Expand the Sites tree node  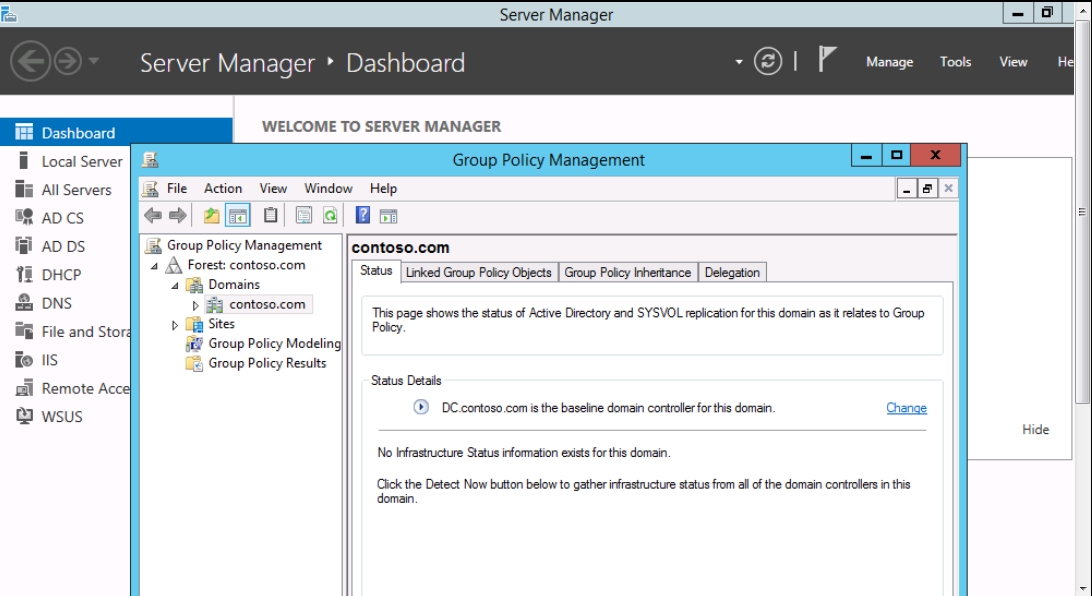pos(175,324)
